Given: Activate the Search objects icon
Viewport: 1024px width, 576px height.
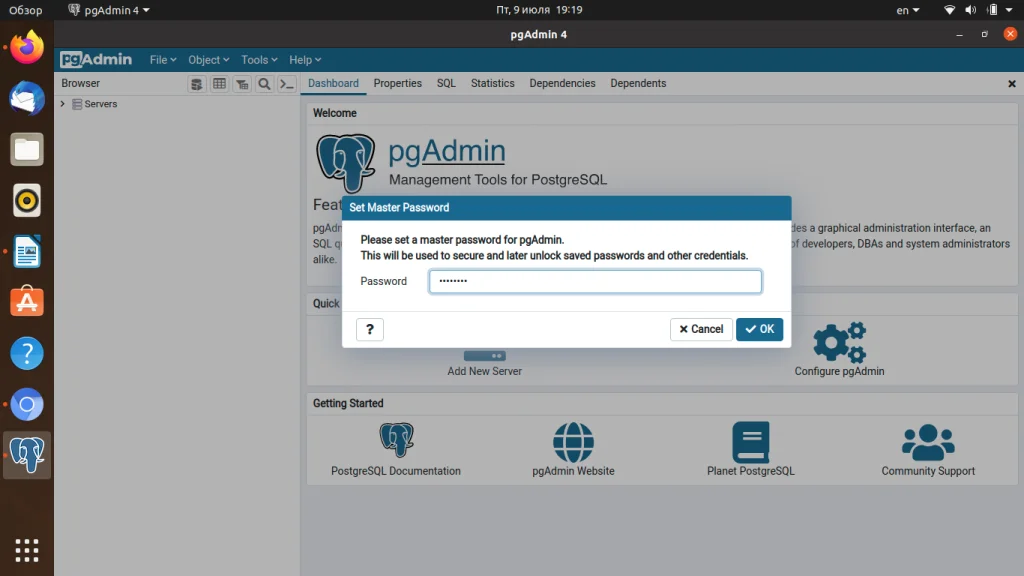Looking at the screenshot, I should tap(263, 84).
